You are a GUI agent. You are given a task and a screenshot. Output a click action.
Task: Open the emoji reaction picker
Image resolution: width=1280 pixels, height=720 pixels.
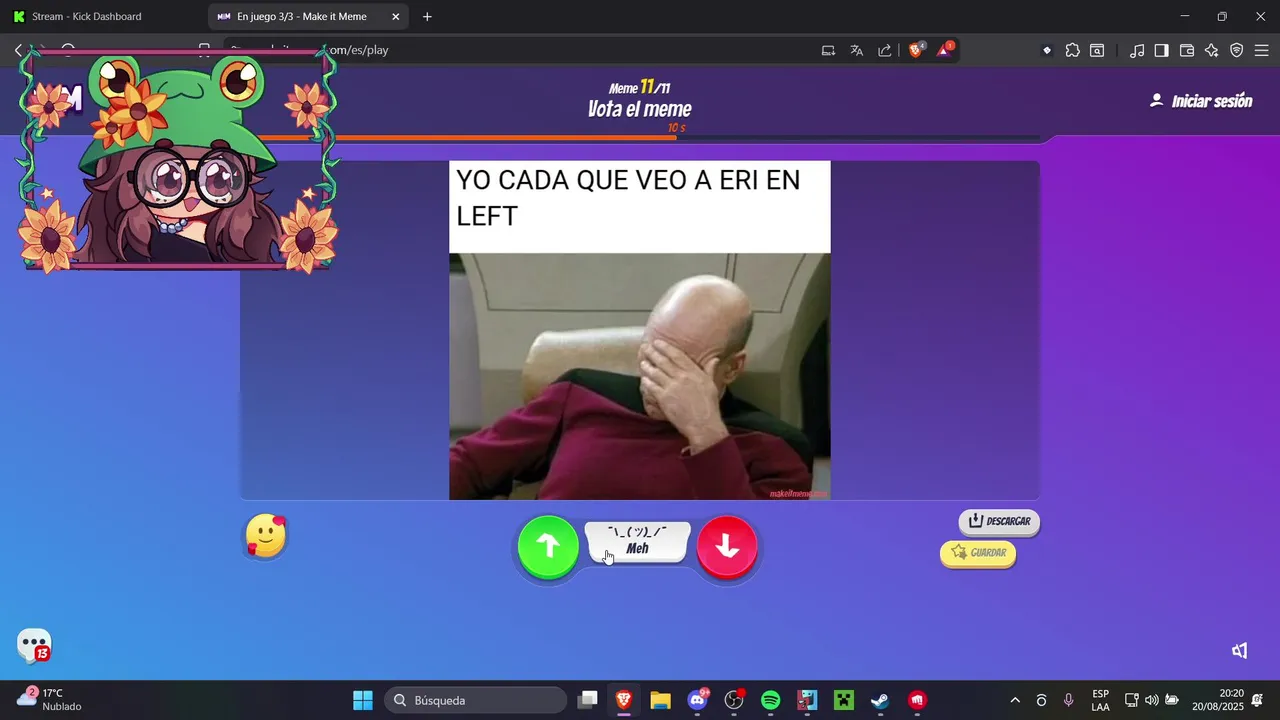266,537
